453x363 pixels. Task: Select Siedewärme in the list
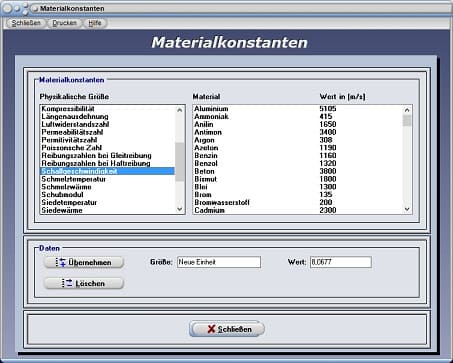[x=107, y=210]
